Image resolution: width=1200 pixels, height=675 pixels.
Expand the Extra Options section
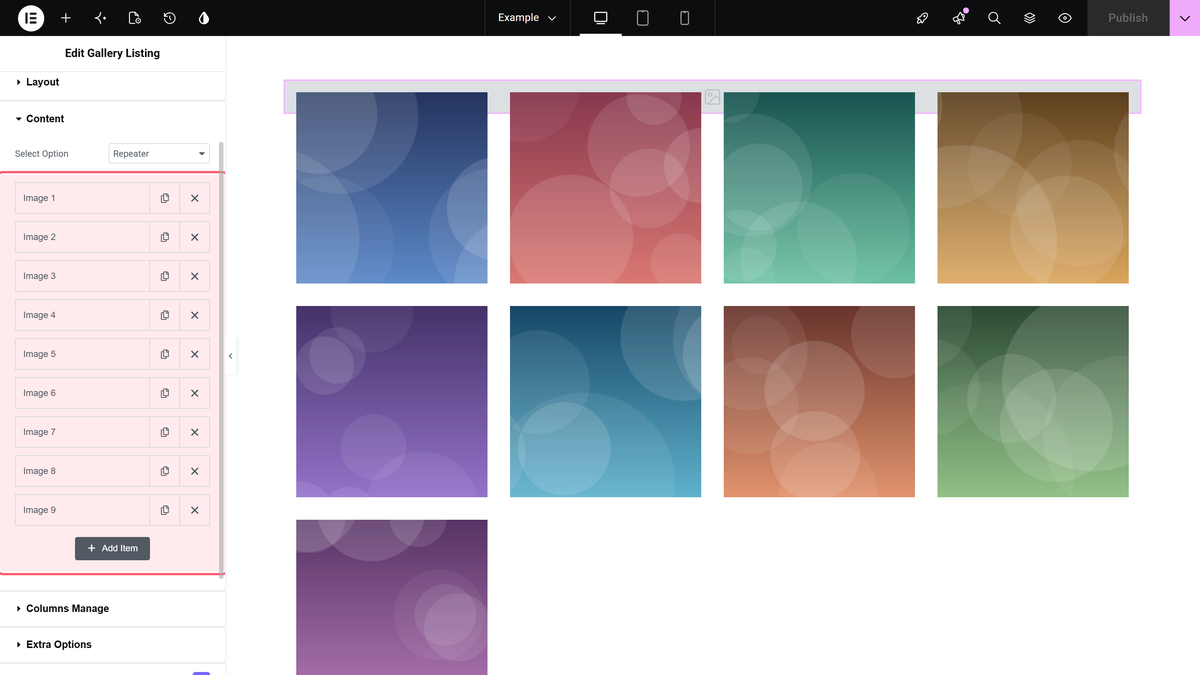[x=112, y=644]
